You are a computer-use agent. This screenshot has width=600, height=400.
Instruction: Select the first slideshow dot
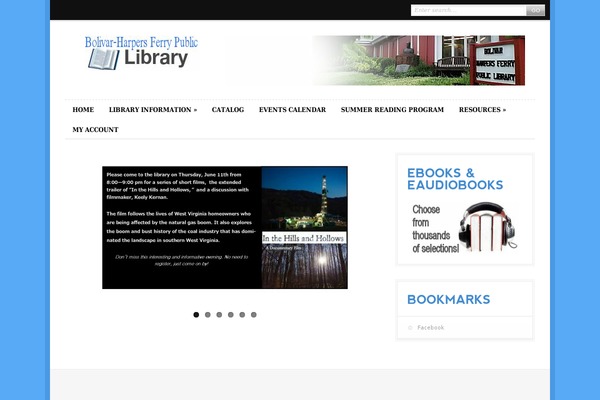(196, 315)
